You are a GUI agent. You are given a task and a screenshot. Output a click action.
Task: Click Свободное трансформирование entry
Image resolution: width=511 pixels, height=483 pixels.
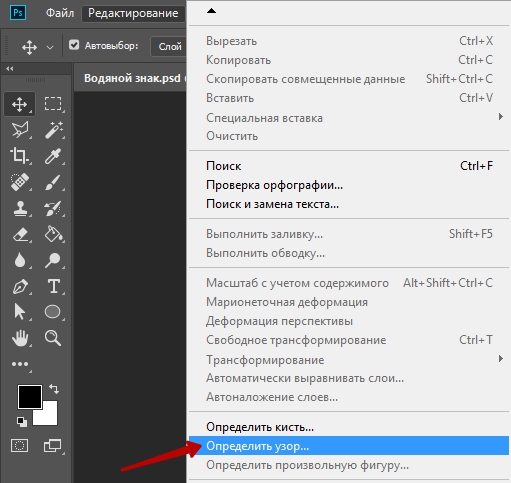tap(349, 340)
